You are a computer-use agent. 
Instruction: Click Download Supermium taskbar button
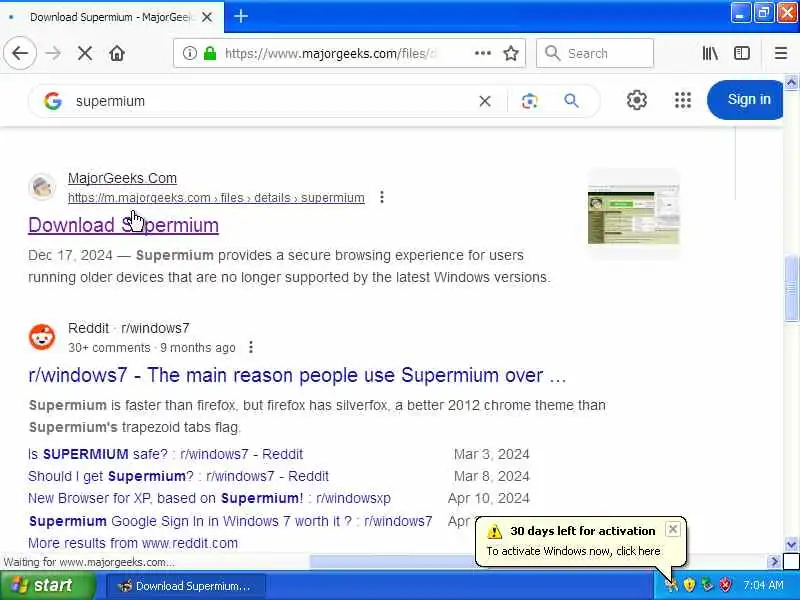click(x=186, y=586)
